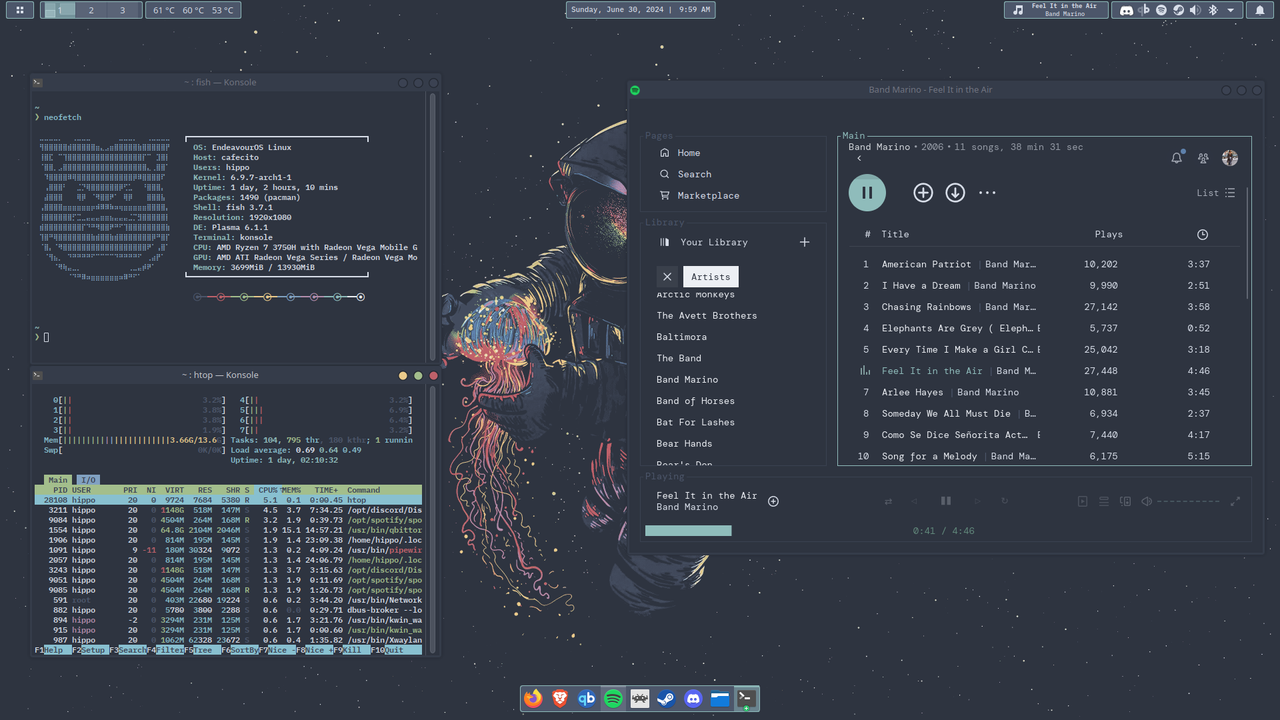Add album to library with plus icon
The height and width of the screenshot is (720, 1280).
pyautogui.click(x=923, y=193)
